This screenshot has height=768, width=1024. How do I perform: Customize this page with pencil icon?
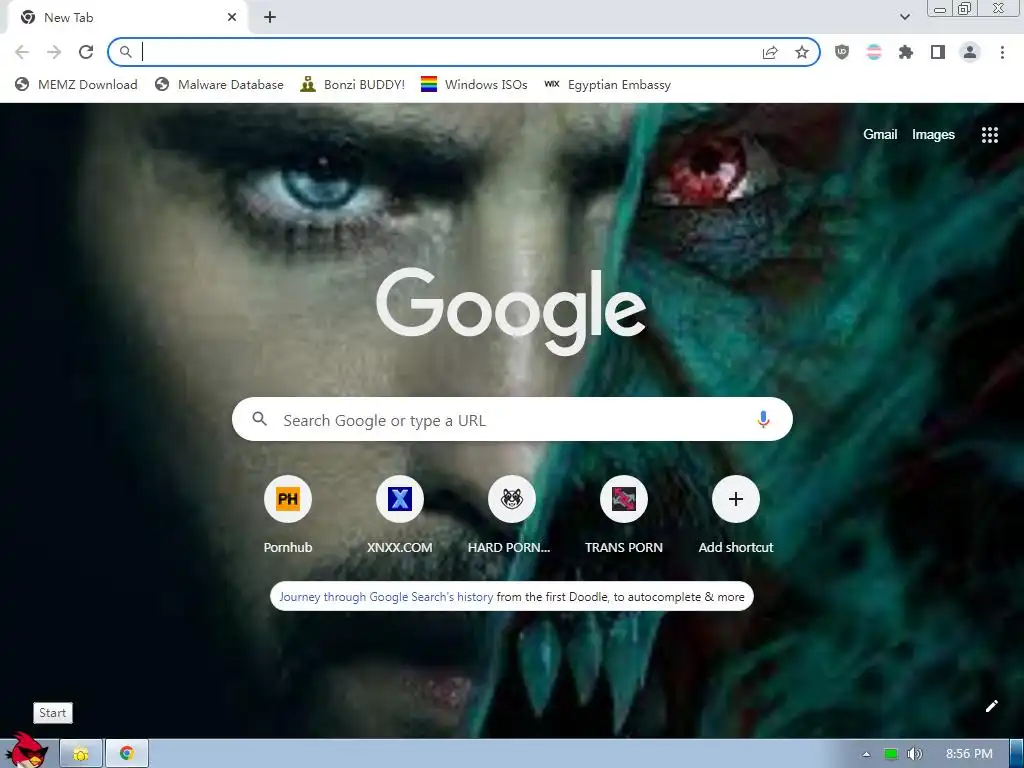coord(991,706)
